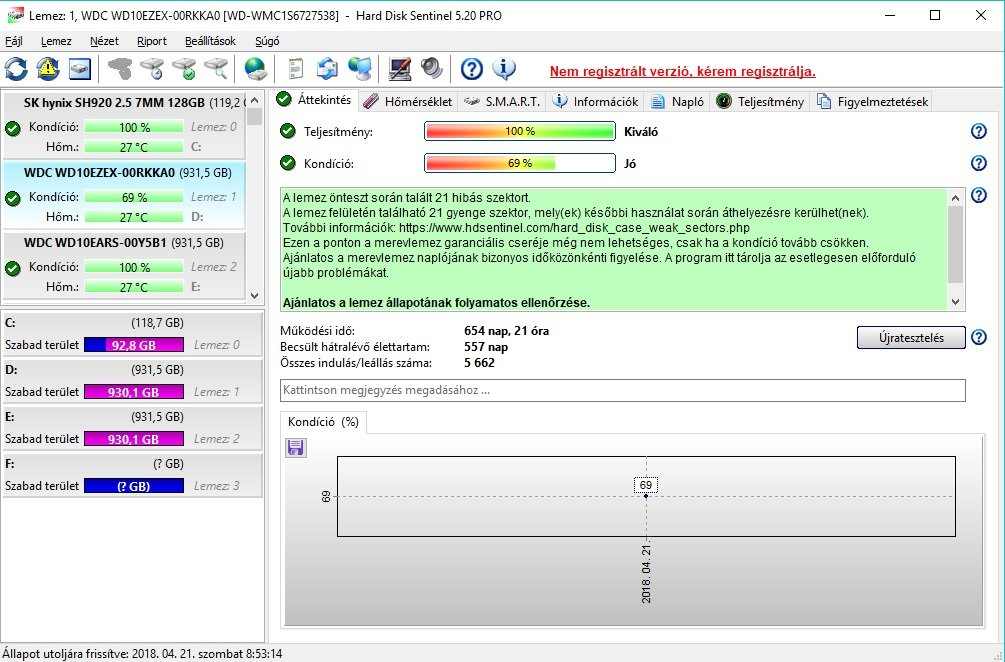
Task: Open the Információk tab
Action: pyautogui.click(x=595, y=101)
